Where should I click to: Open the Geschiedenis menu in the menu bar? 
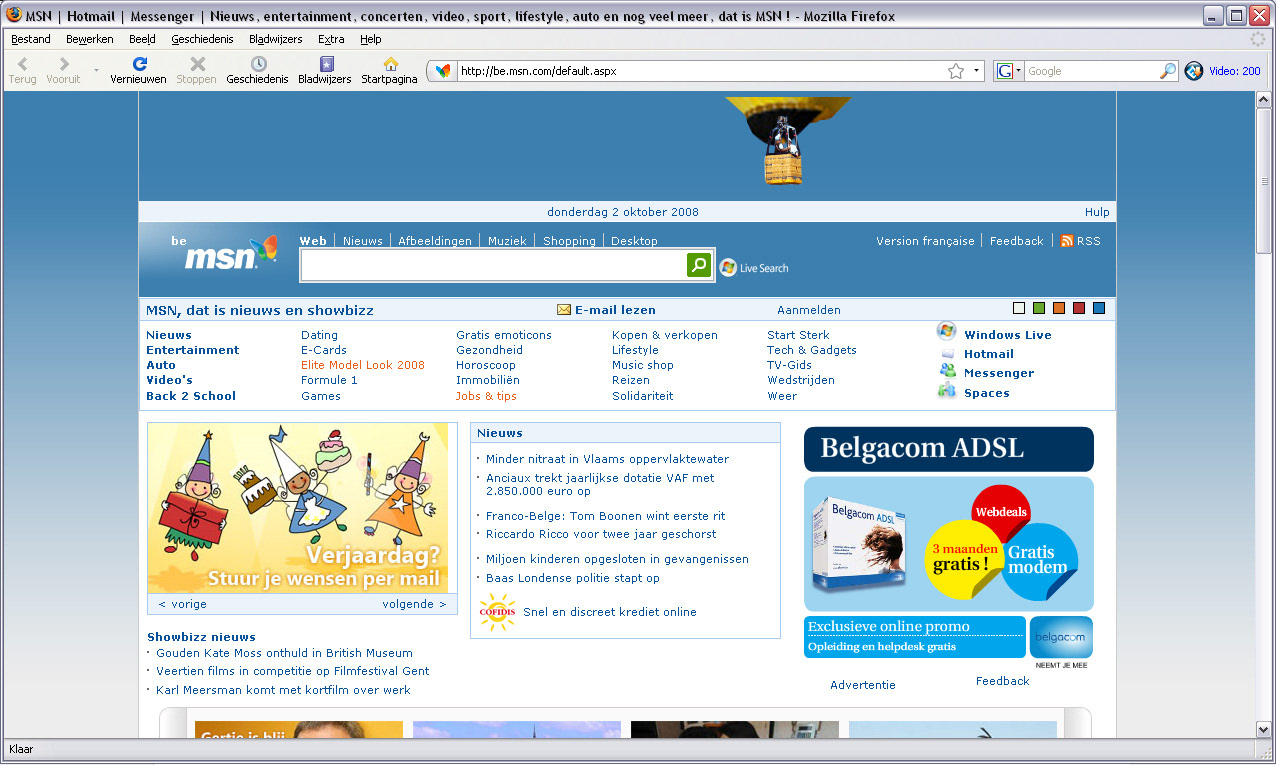coord(202,39)
